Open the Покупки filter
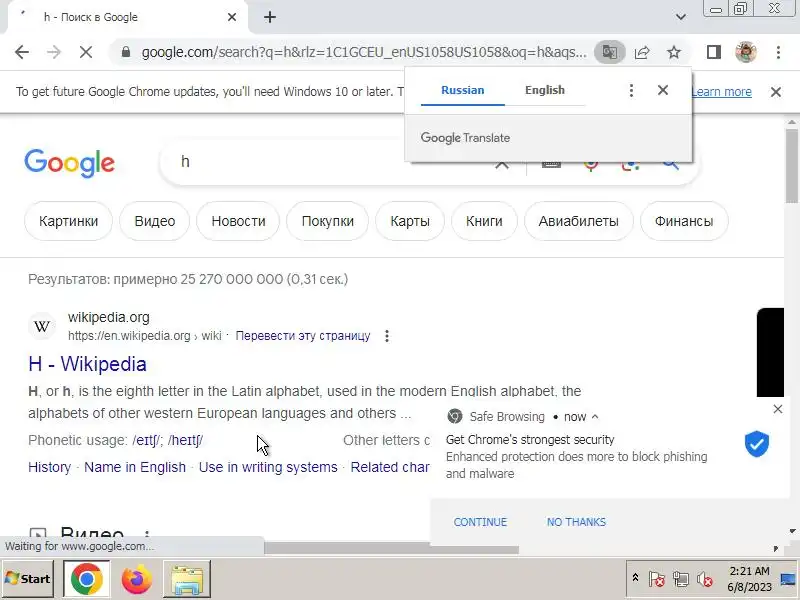800x600 pixels. [328, 221]
